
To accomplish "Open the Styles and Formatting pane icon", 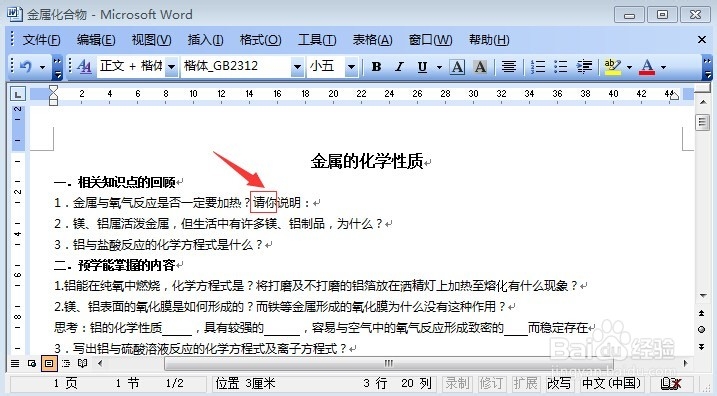I will pos(85,67).
